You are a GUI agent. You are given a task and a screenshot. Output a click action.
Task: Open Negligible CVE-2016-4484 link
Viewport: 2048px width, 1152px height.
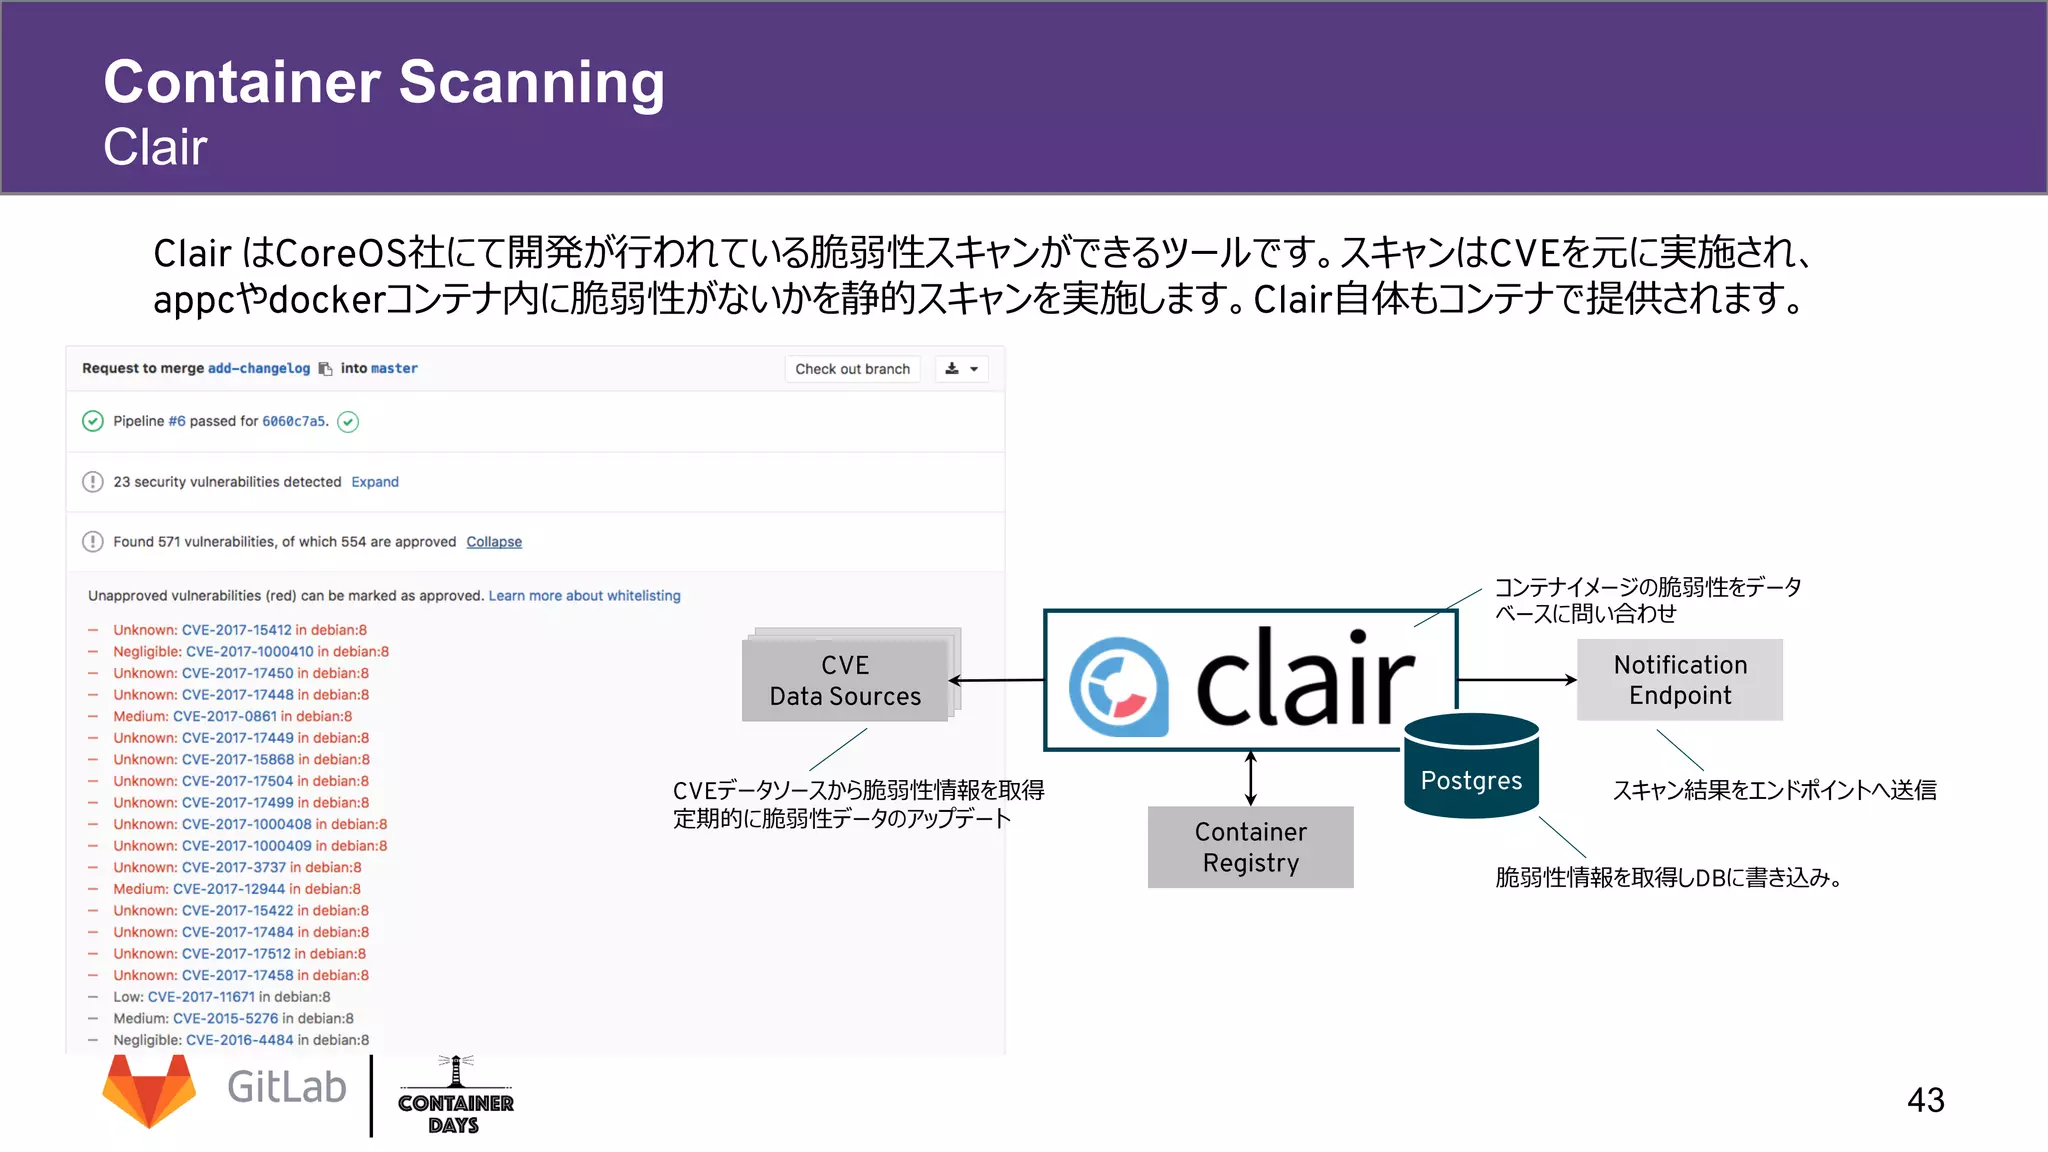point(240,1041)
